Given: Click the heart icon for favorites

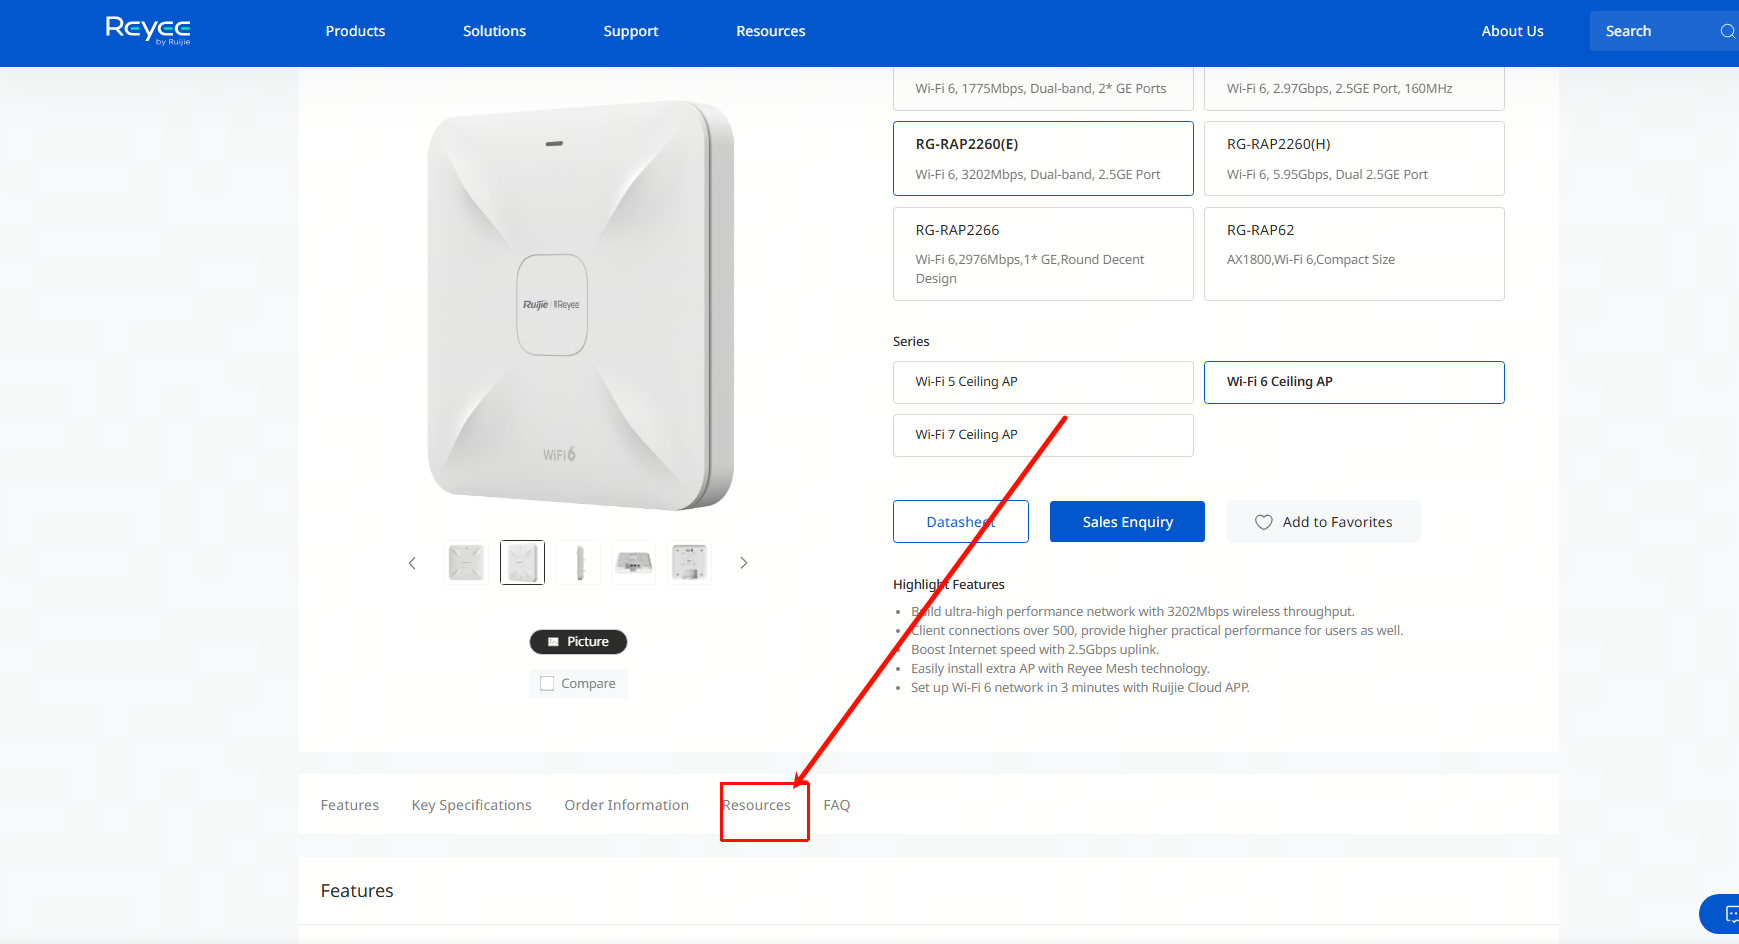Looking at the screenshot, I should [1264, 522].
